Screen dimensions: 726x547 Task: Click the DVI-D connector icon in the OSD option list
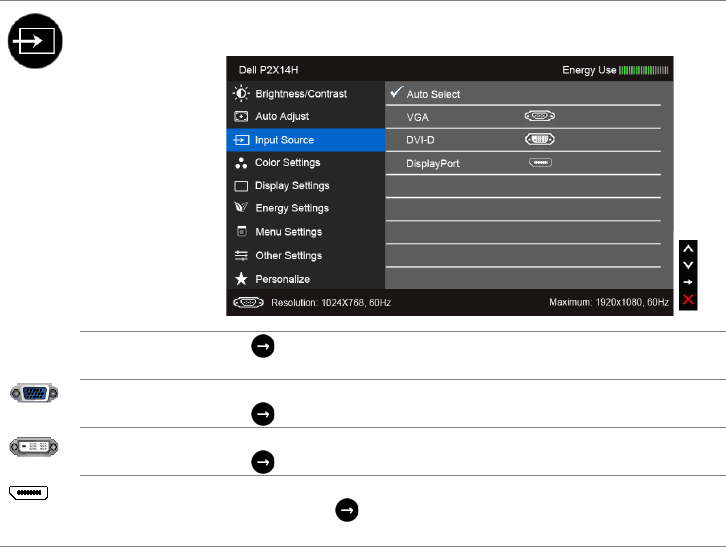coord(539,139)
